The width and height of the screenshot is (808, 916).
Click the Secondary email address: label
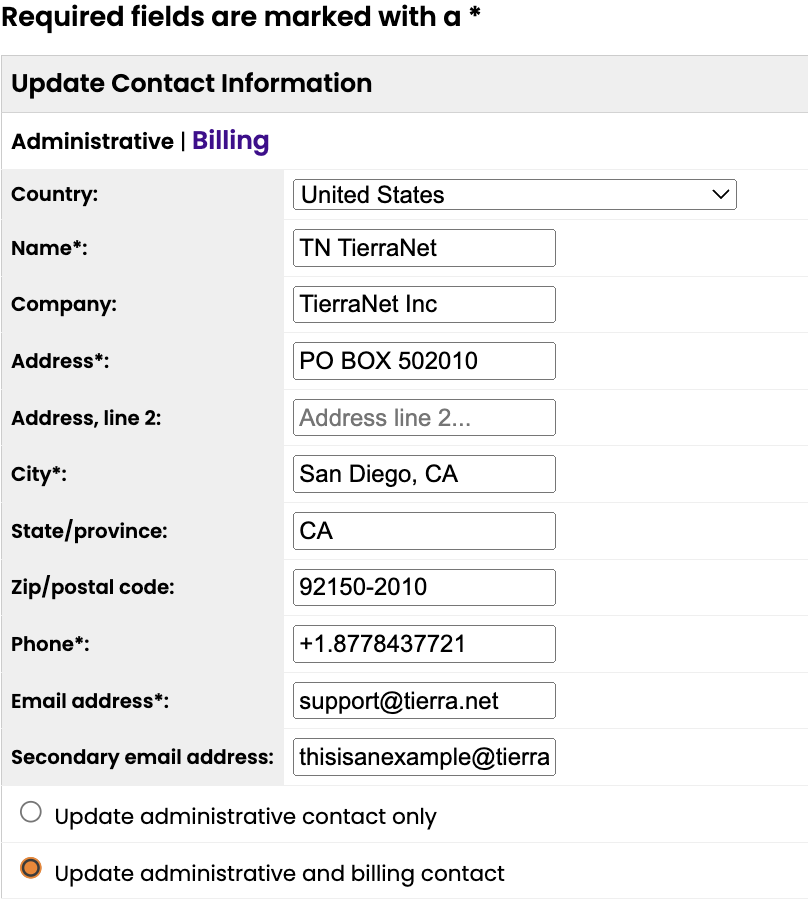(143, 757)
